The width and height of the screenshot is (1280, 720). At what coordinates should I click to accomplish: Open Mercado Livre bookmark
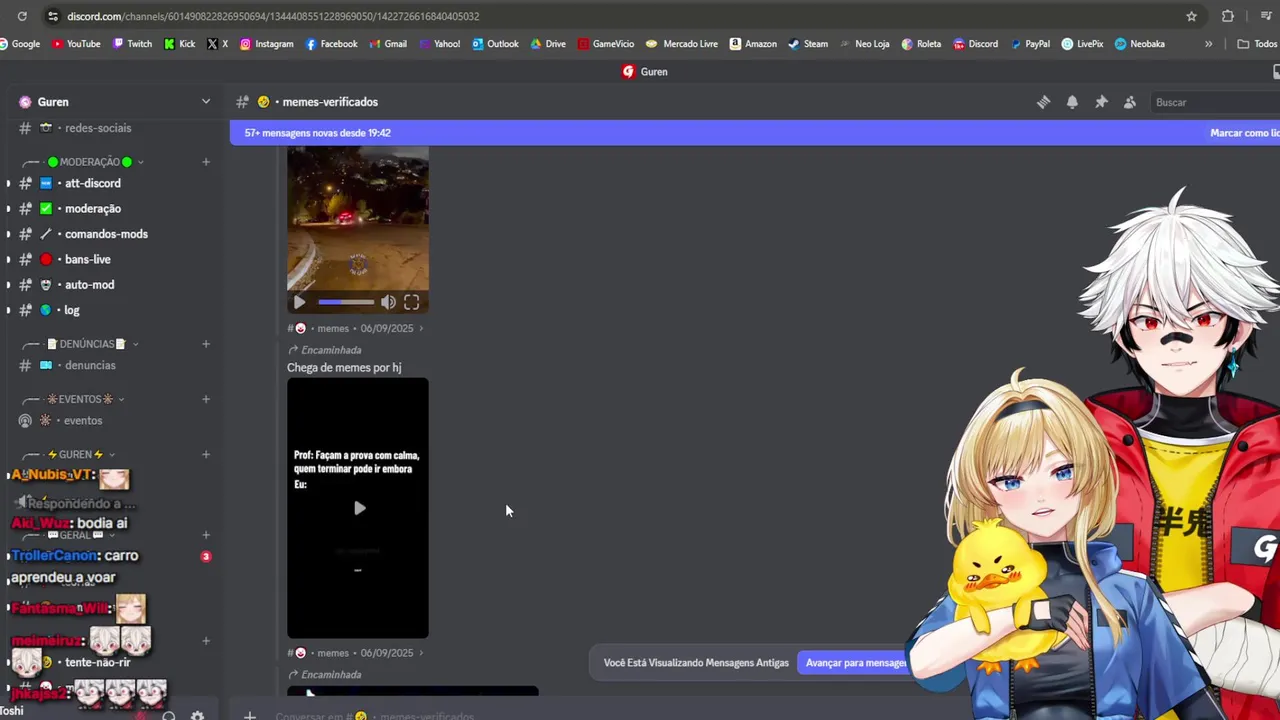[682, 44]
